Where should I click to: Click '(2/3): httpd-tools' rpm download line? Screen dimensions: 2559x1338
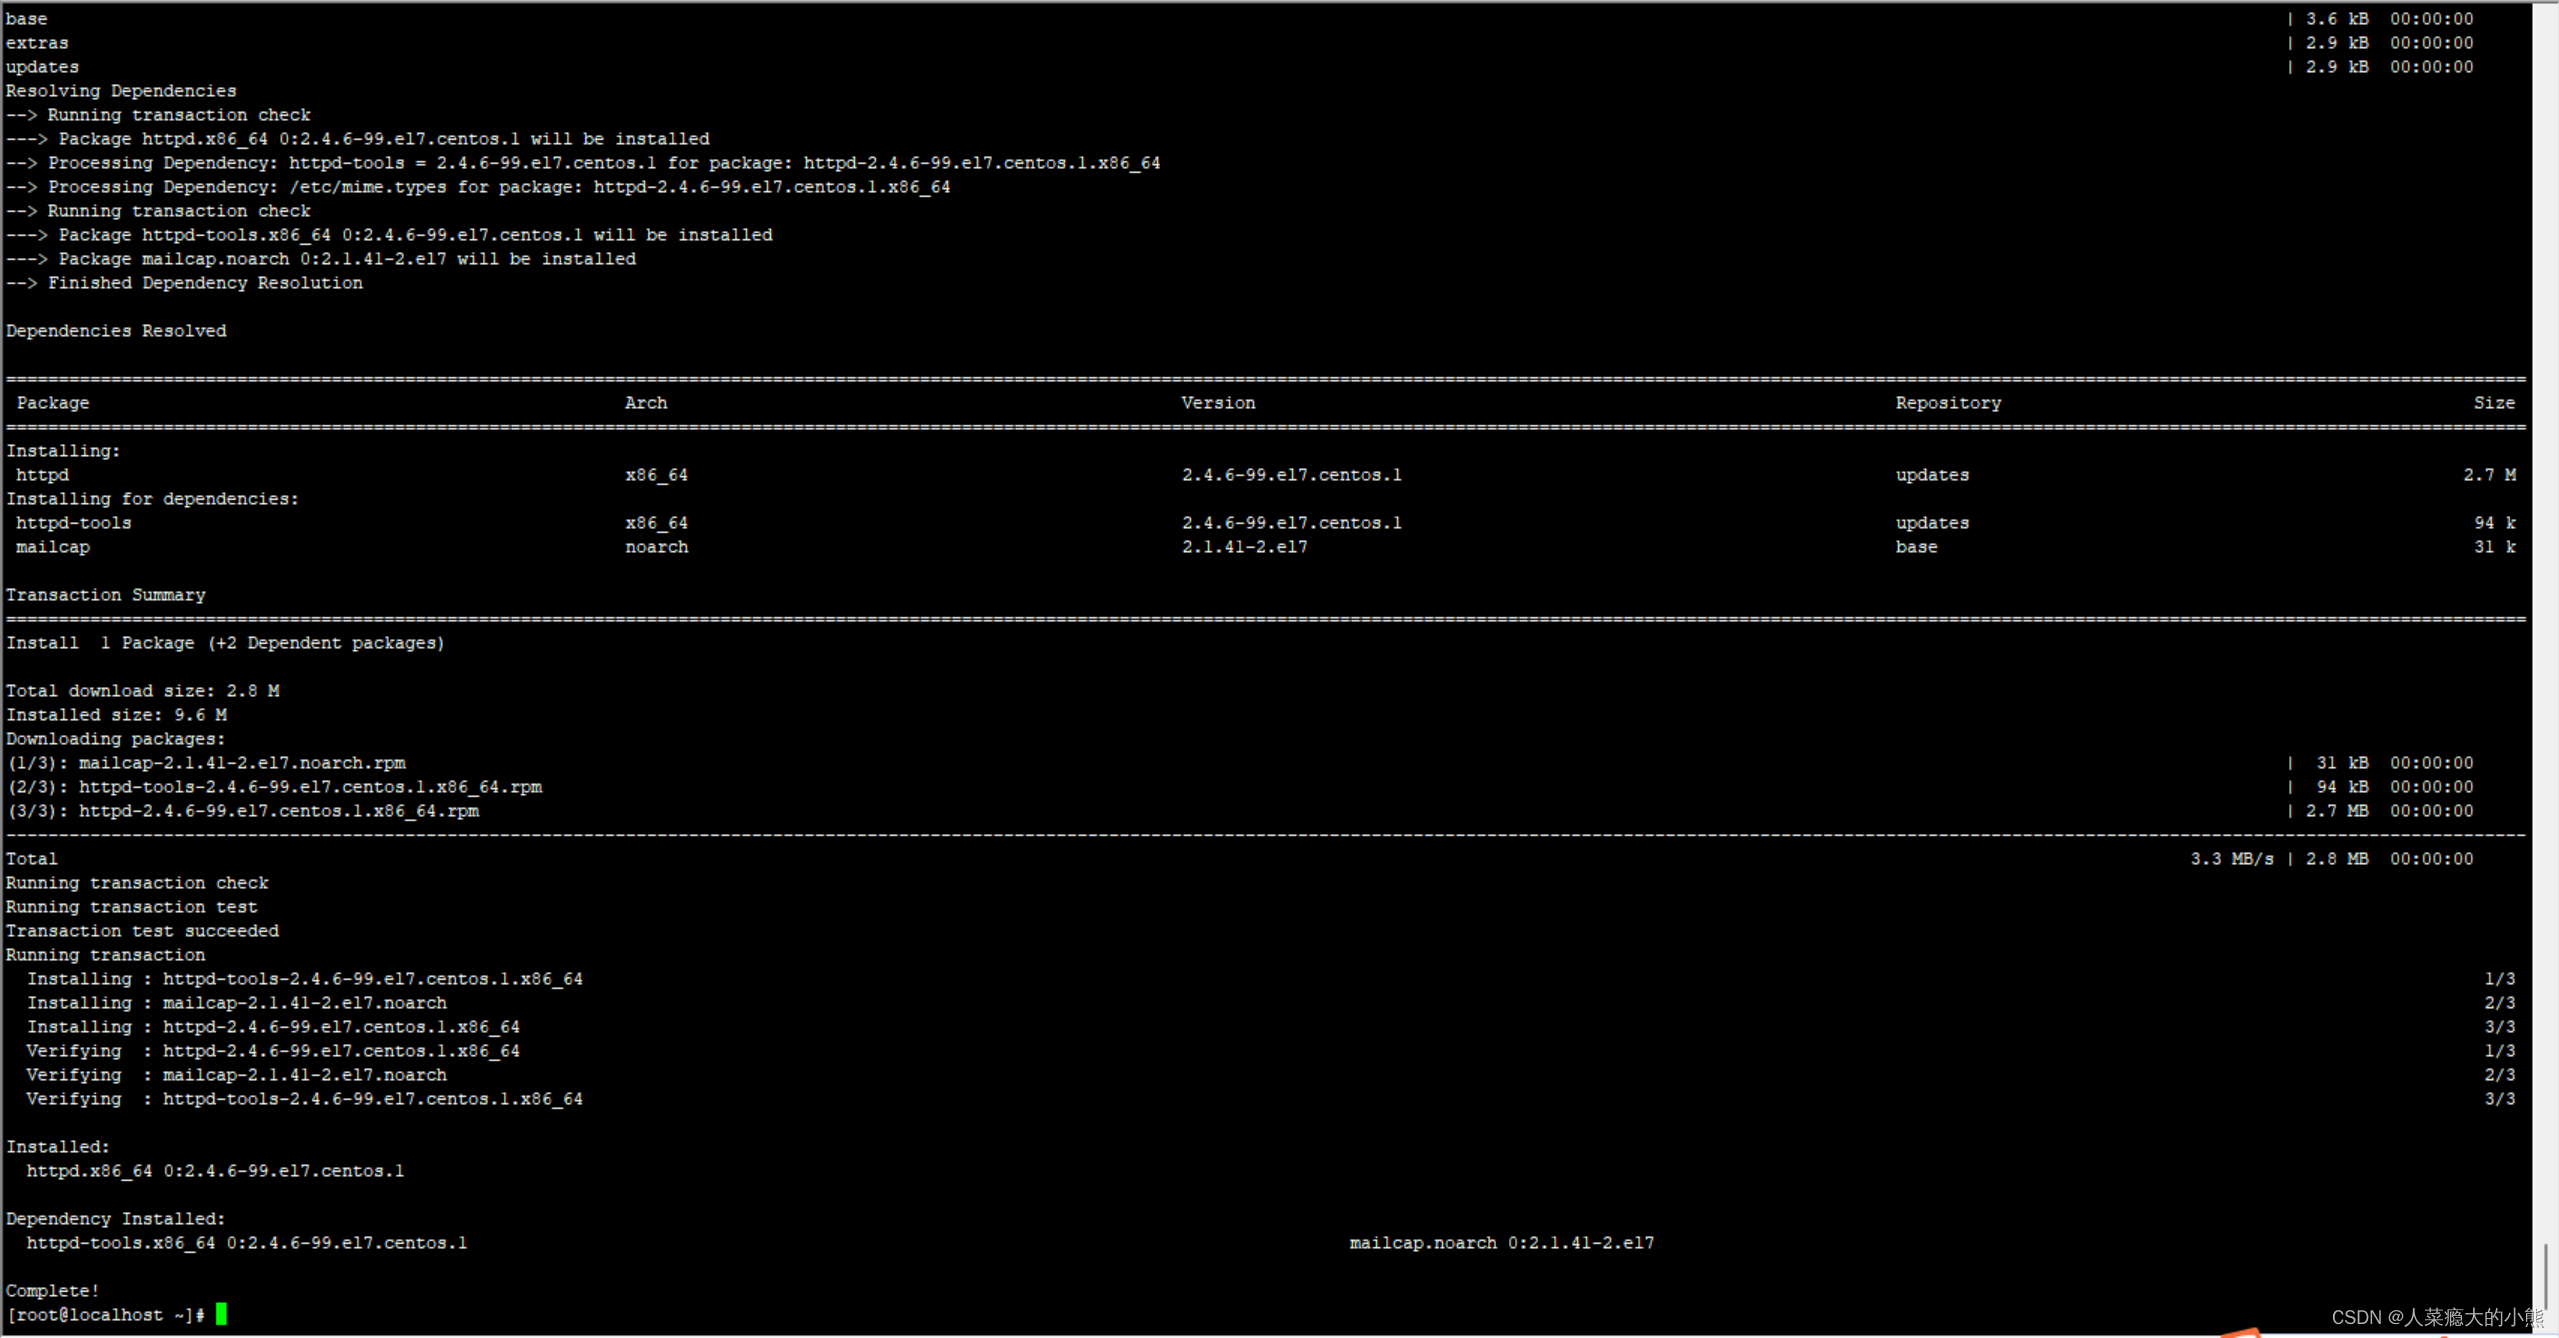click(x=274, y=787)
